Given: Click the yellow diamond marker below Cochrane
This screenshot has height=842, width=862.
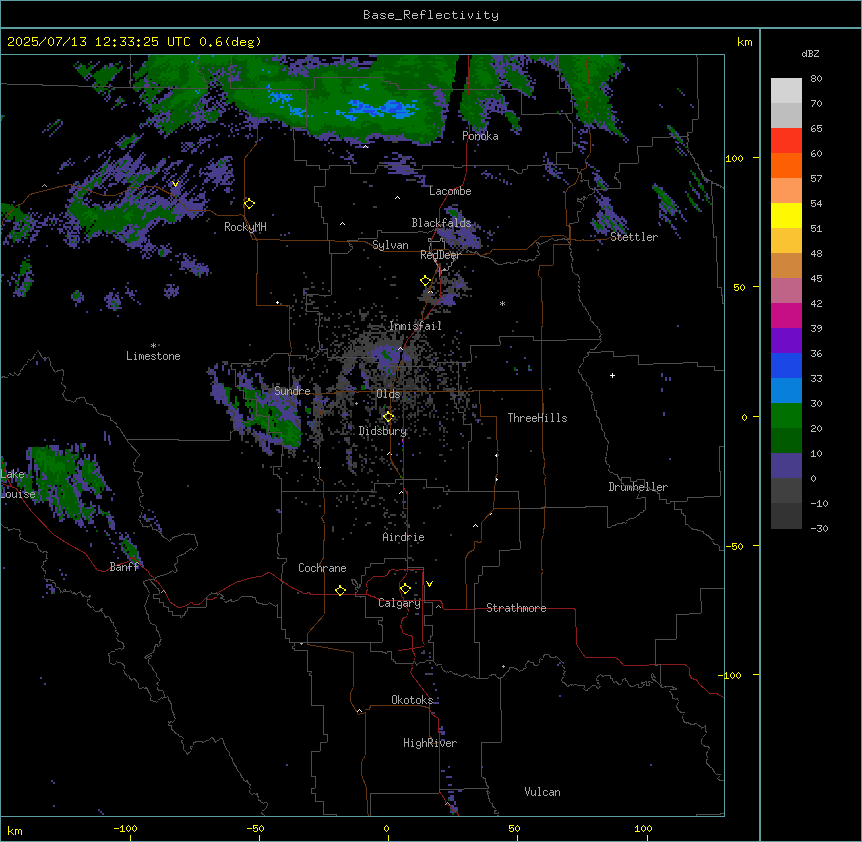Looking at the screenshot, I should pos(340,590).
